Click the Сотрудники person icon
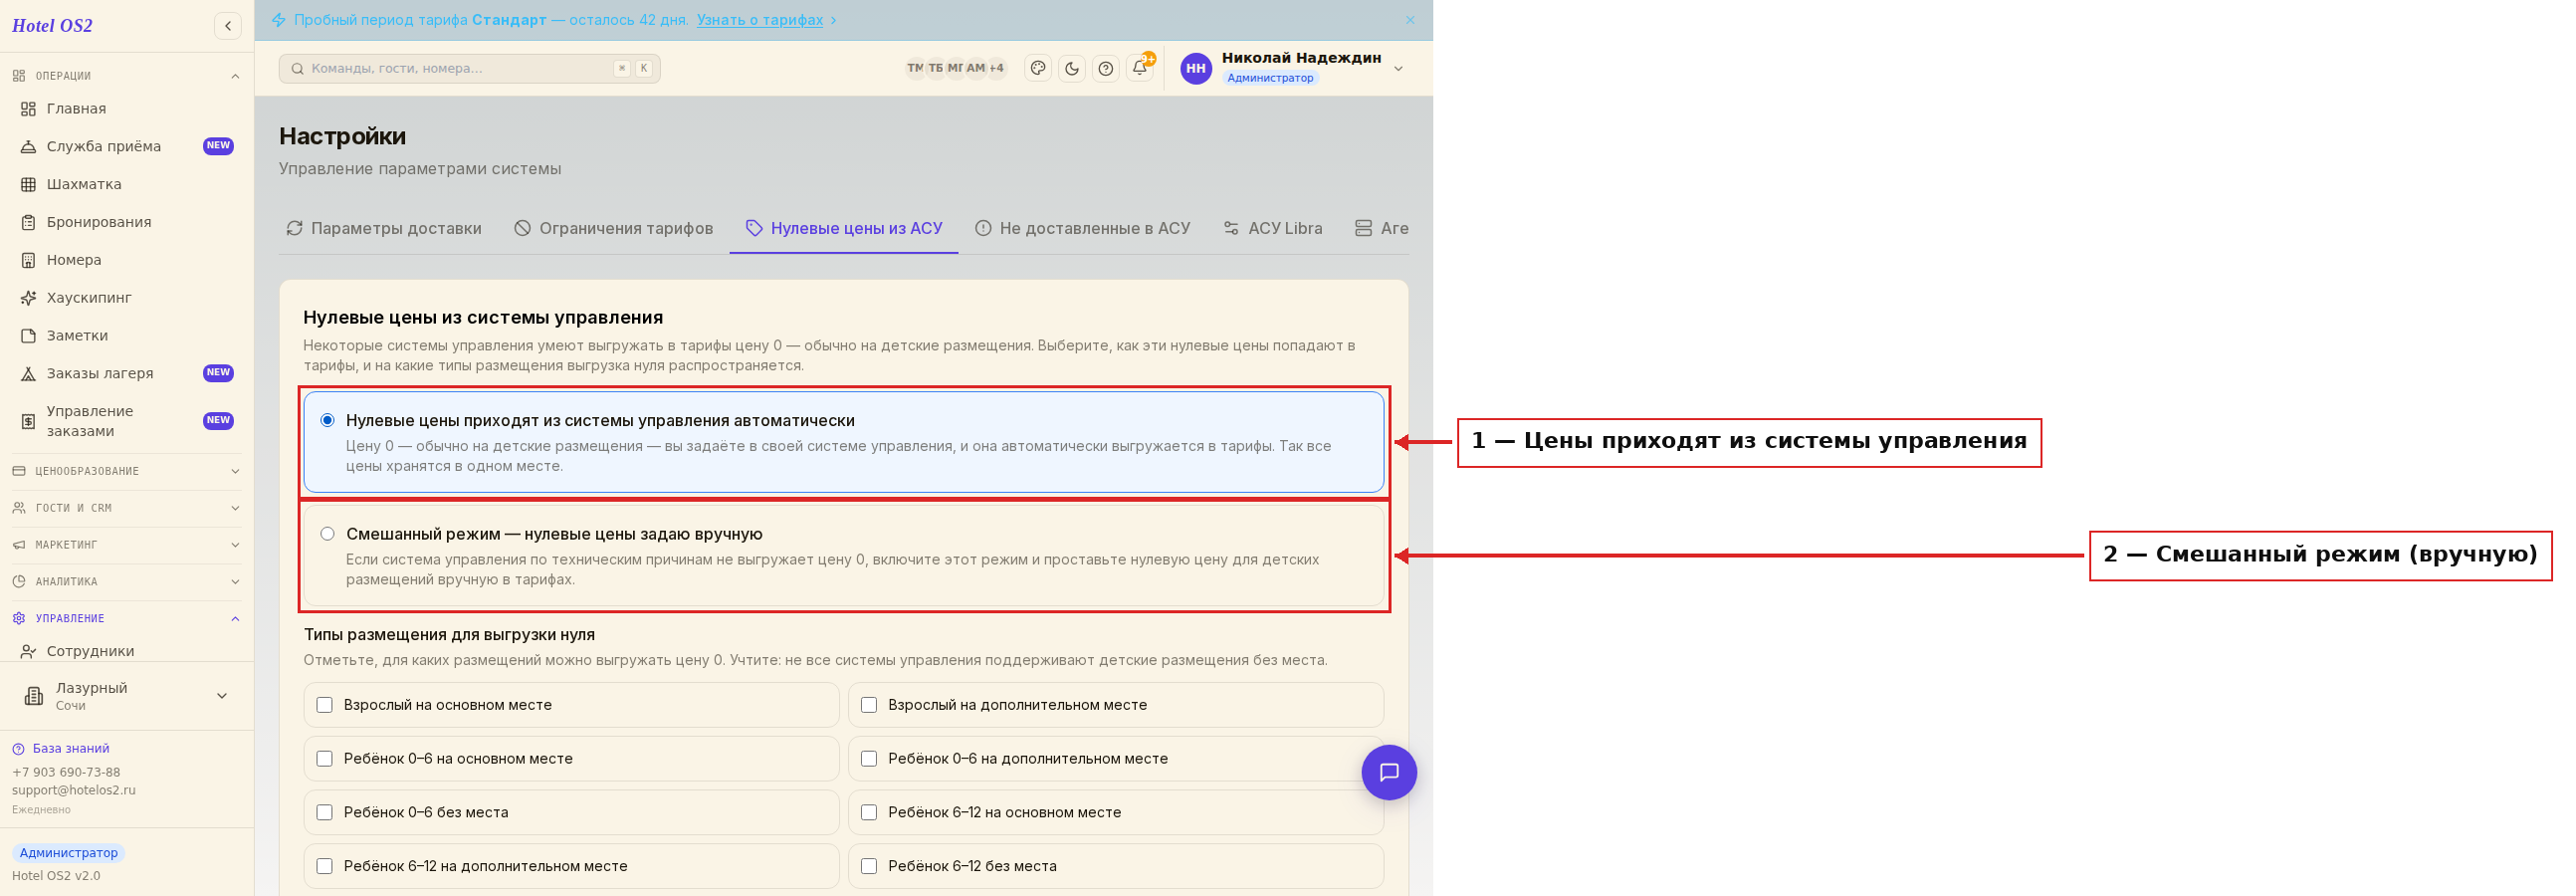Image resolution: width=2576 pixels, height=896 pixels. click(29, 651)
